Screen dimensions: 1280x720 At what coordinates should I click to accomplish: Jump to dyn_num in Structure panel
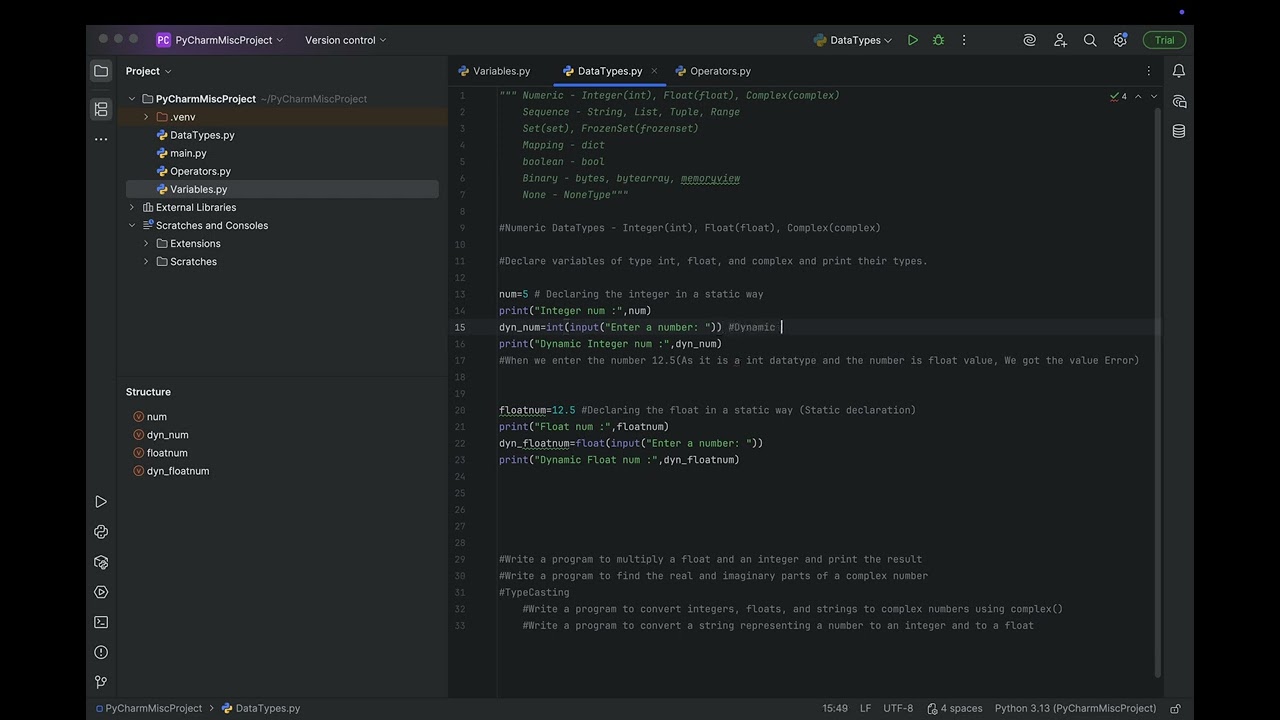coord(161,435)
